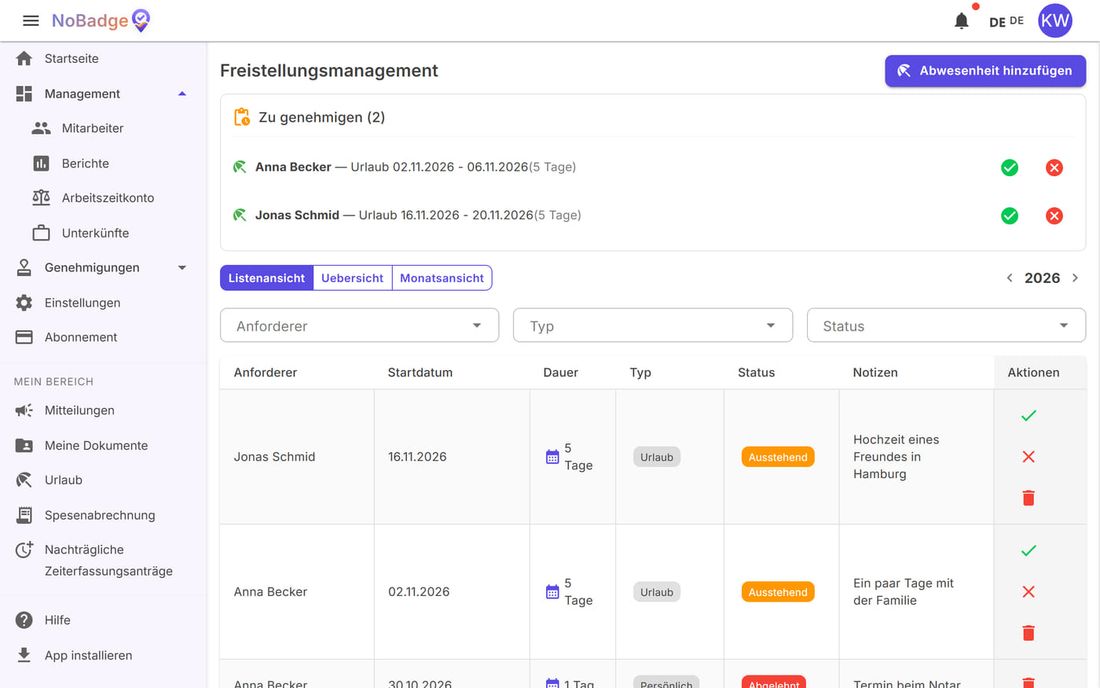The width and height of the screenshot is (1100, 688).
Task: Switch language using DE selector
Action: [1006, 22]
